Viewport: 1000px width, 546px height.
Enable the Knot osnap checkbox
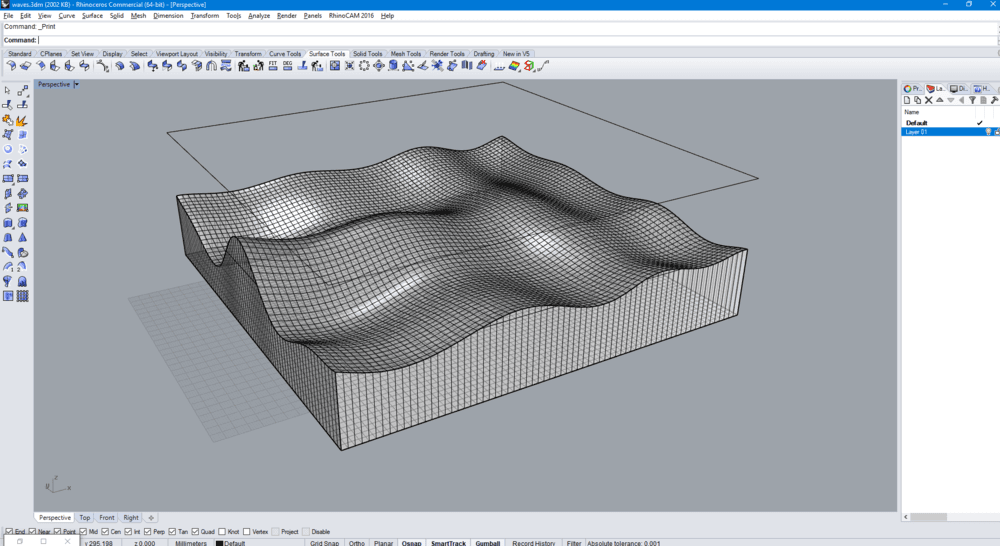point(222,532)
